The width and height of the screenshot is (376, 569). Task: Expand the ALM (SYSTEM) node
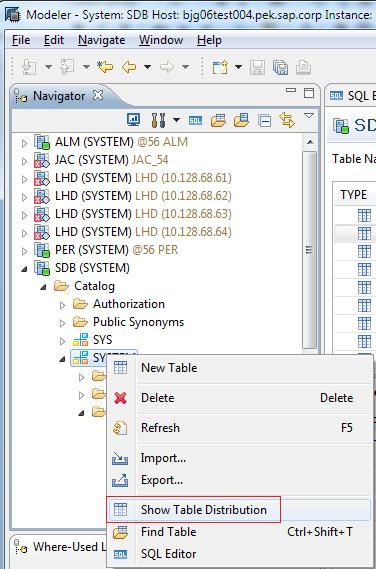(24, 142)
